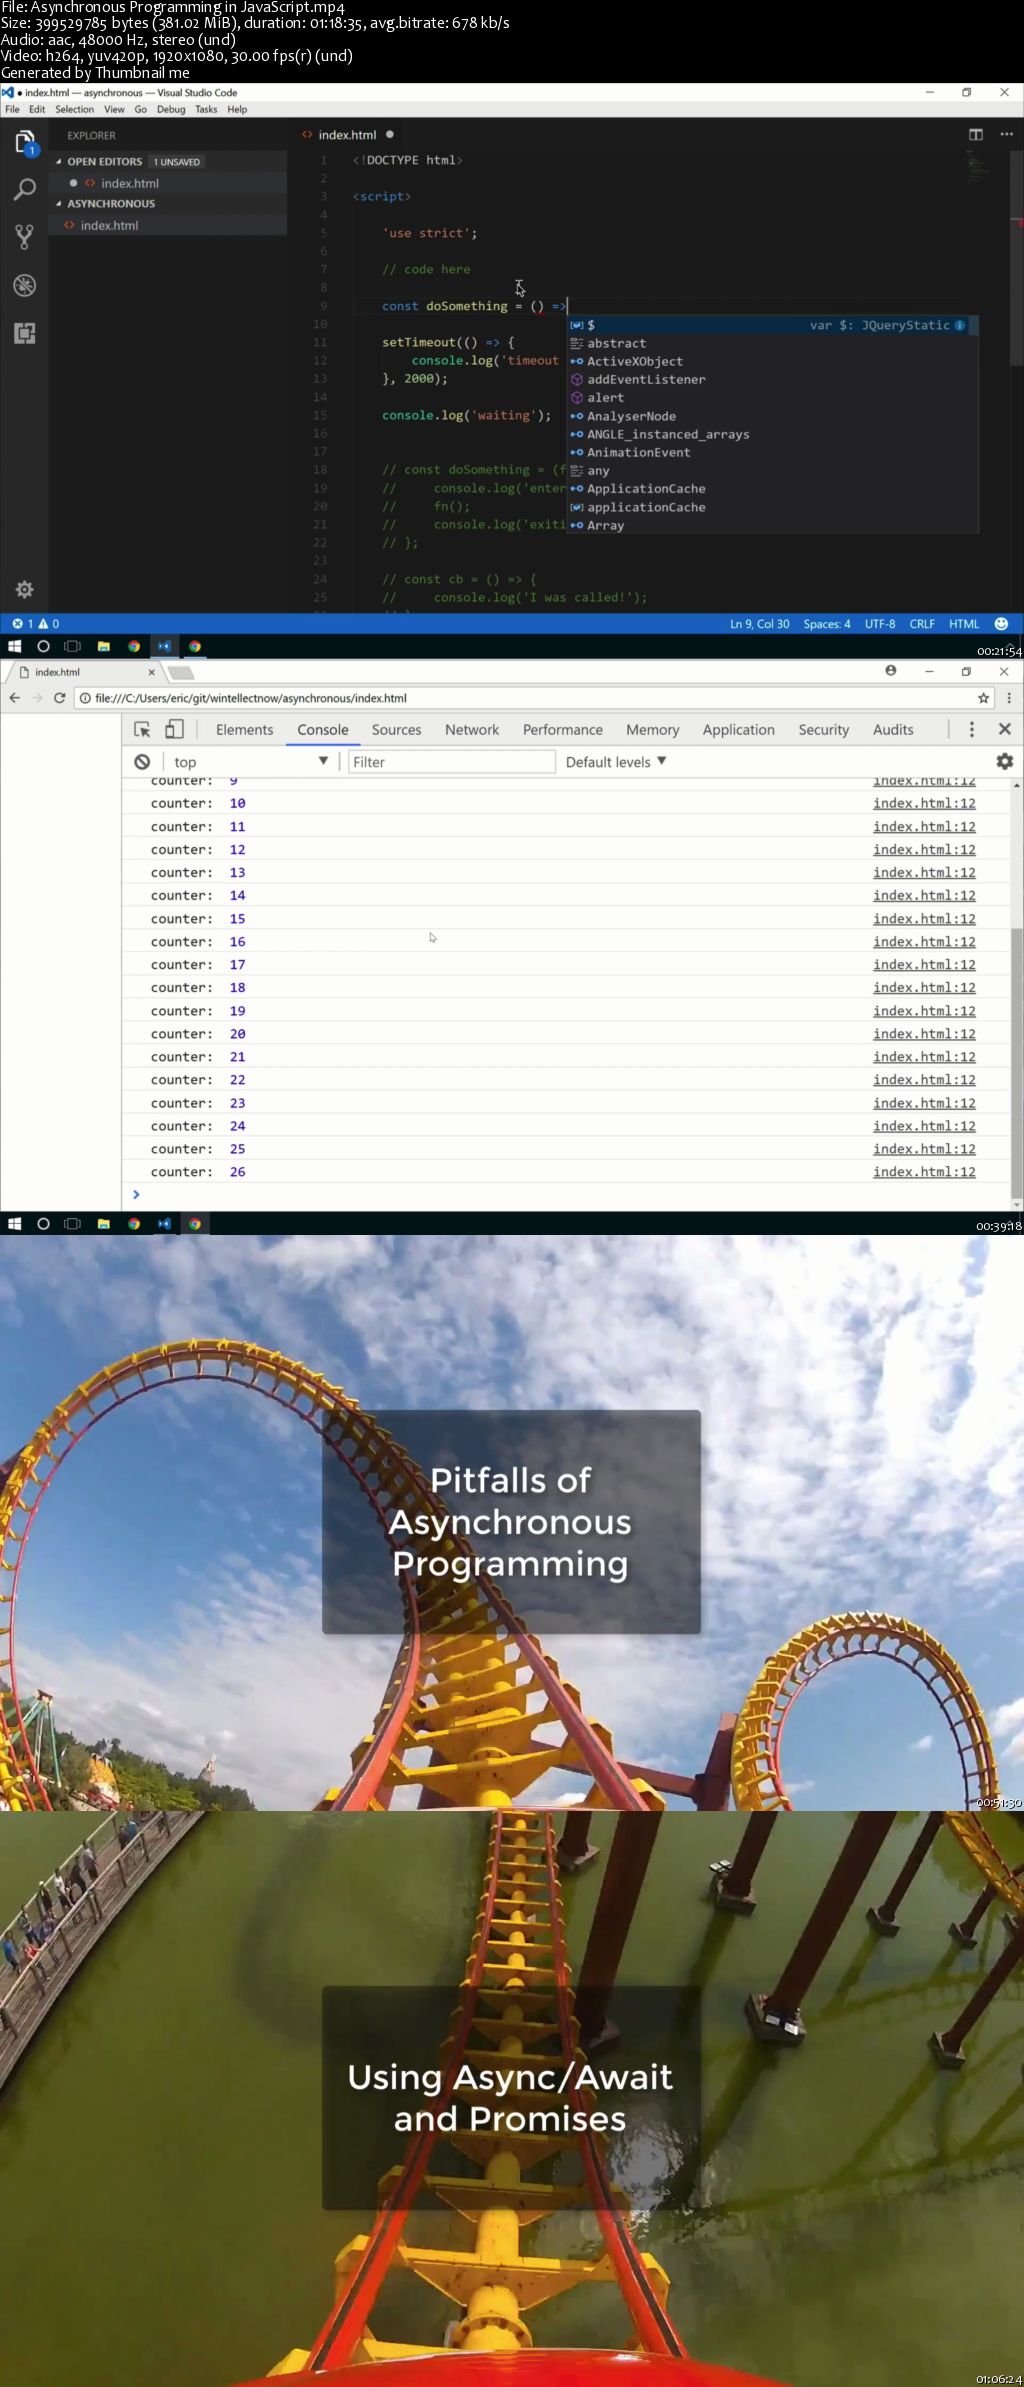Open File Explorer in upper taskbar
The image size is (1024, 2387).
103,646
